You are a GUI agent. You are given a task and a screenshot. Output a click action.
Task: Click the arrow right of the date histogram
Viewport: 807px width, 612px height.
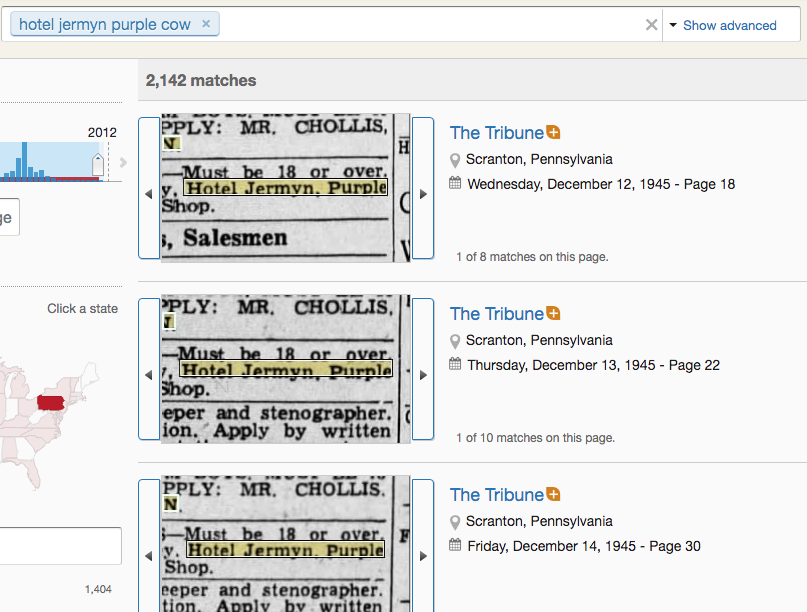coord(123,163)
